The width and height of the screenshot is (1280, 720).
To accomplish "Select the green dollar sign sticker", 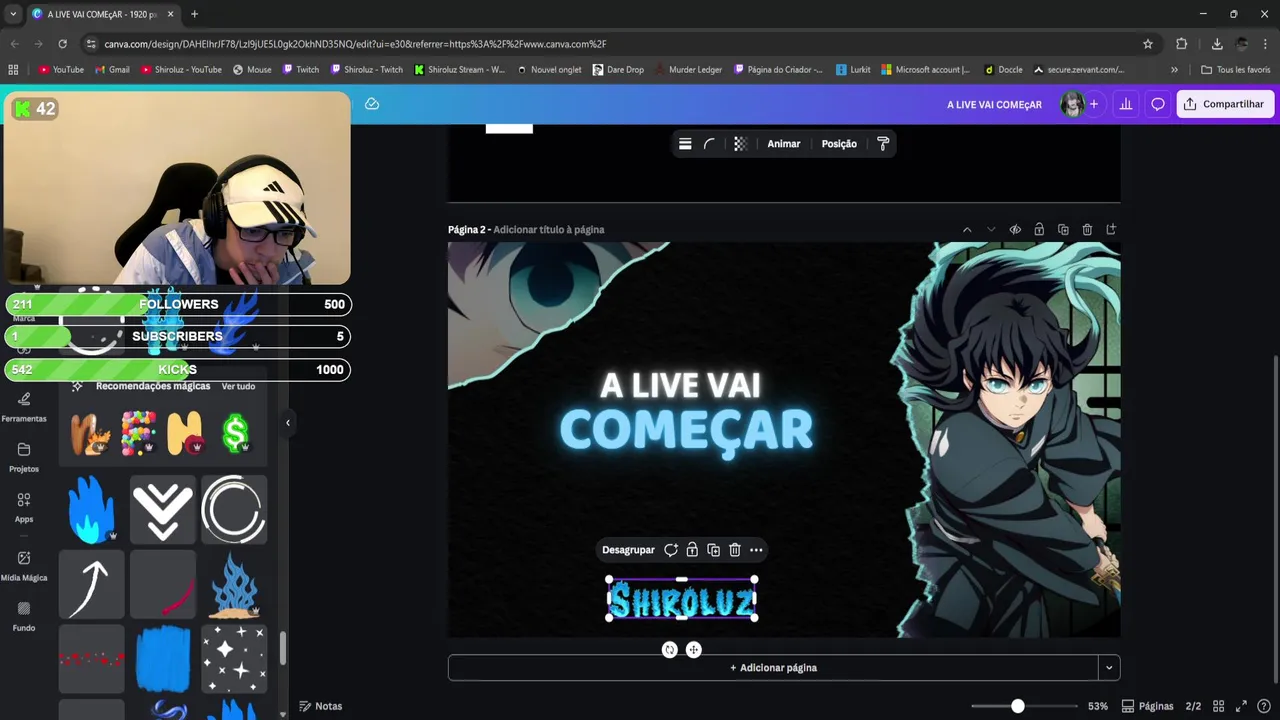I will click(235, 433).
